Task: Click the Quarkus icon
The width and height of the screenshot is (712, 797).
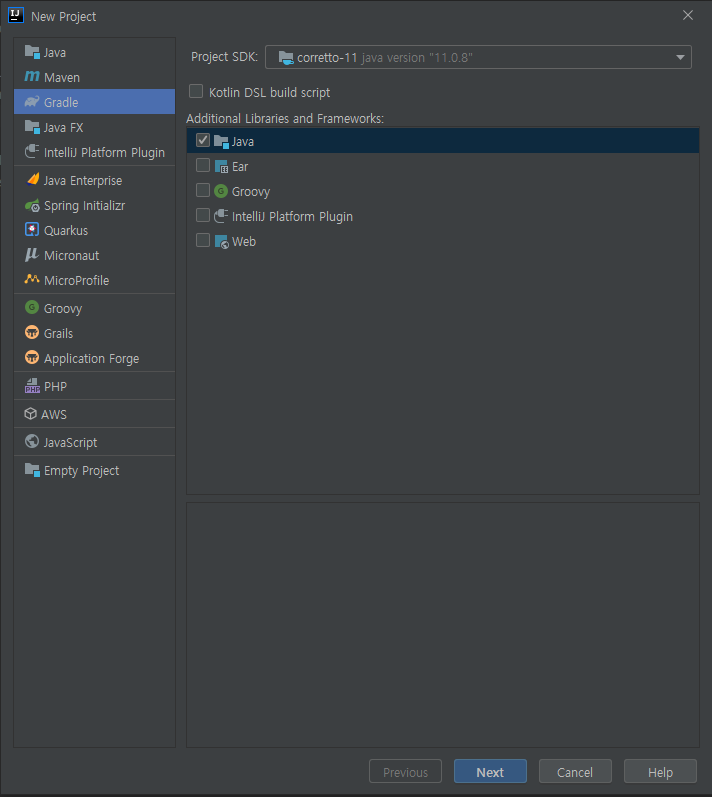Action: click(32, 230)
